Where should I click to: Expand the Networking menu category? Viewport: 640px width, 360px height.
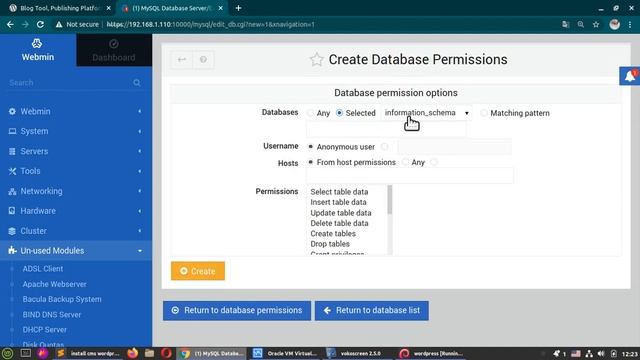tap(76, 191)
